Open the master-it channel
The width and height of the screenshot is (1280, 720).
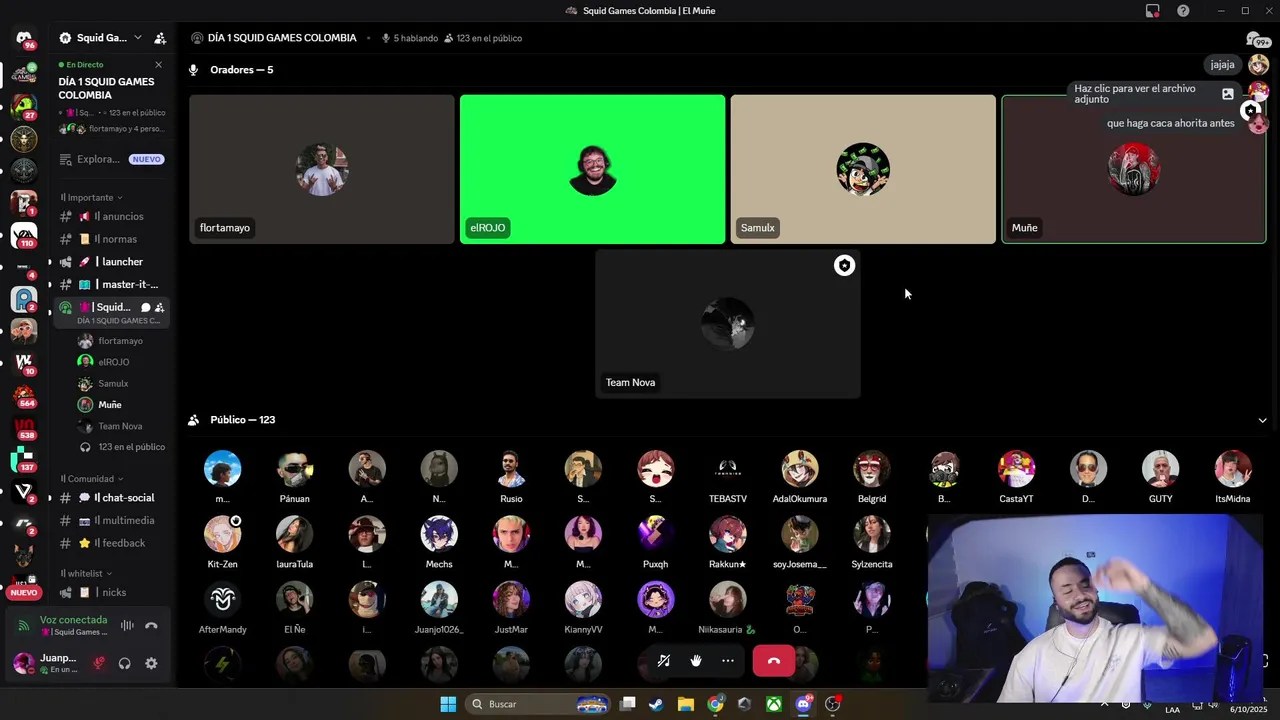tap(112, 284)
